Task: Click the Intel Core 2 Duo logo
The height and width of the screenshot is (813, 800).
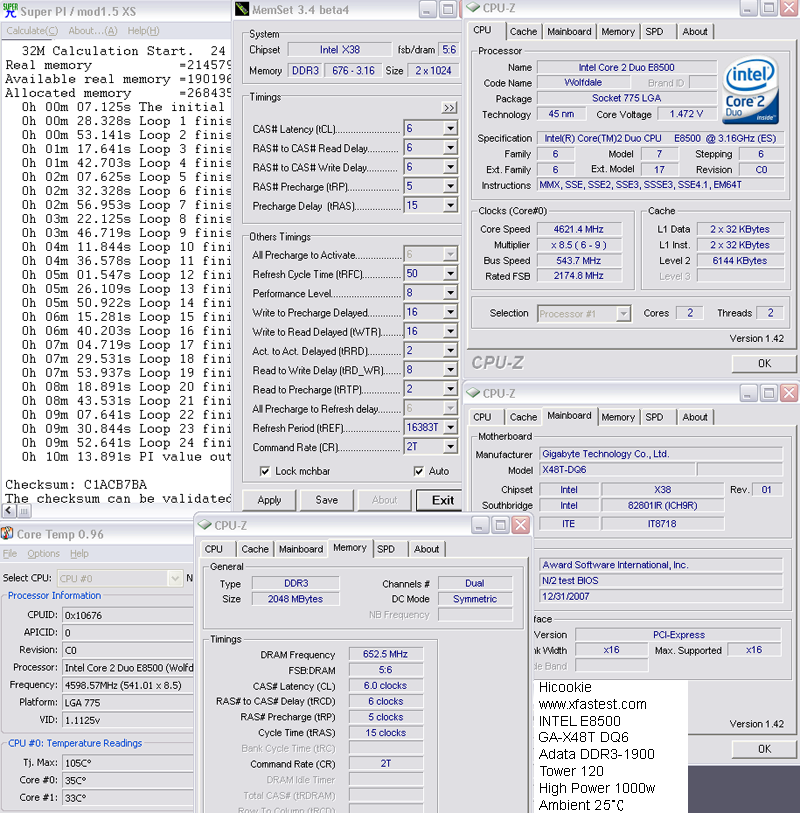Action: coord(750,90)
